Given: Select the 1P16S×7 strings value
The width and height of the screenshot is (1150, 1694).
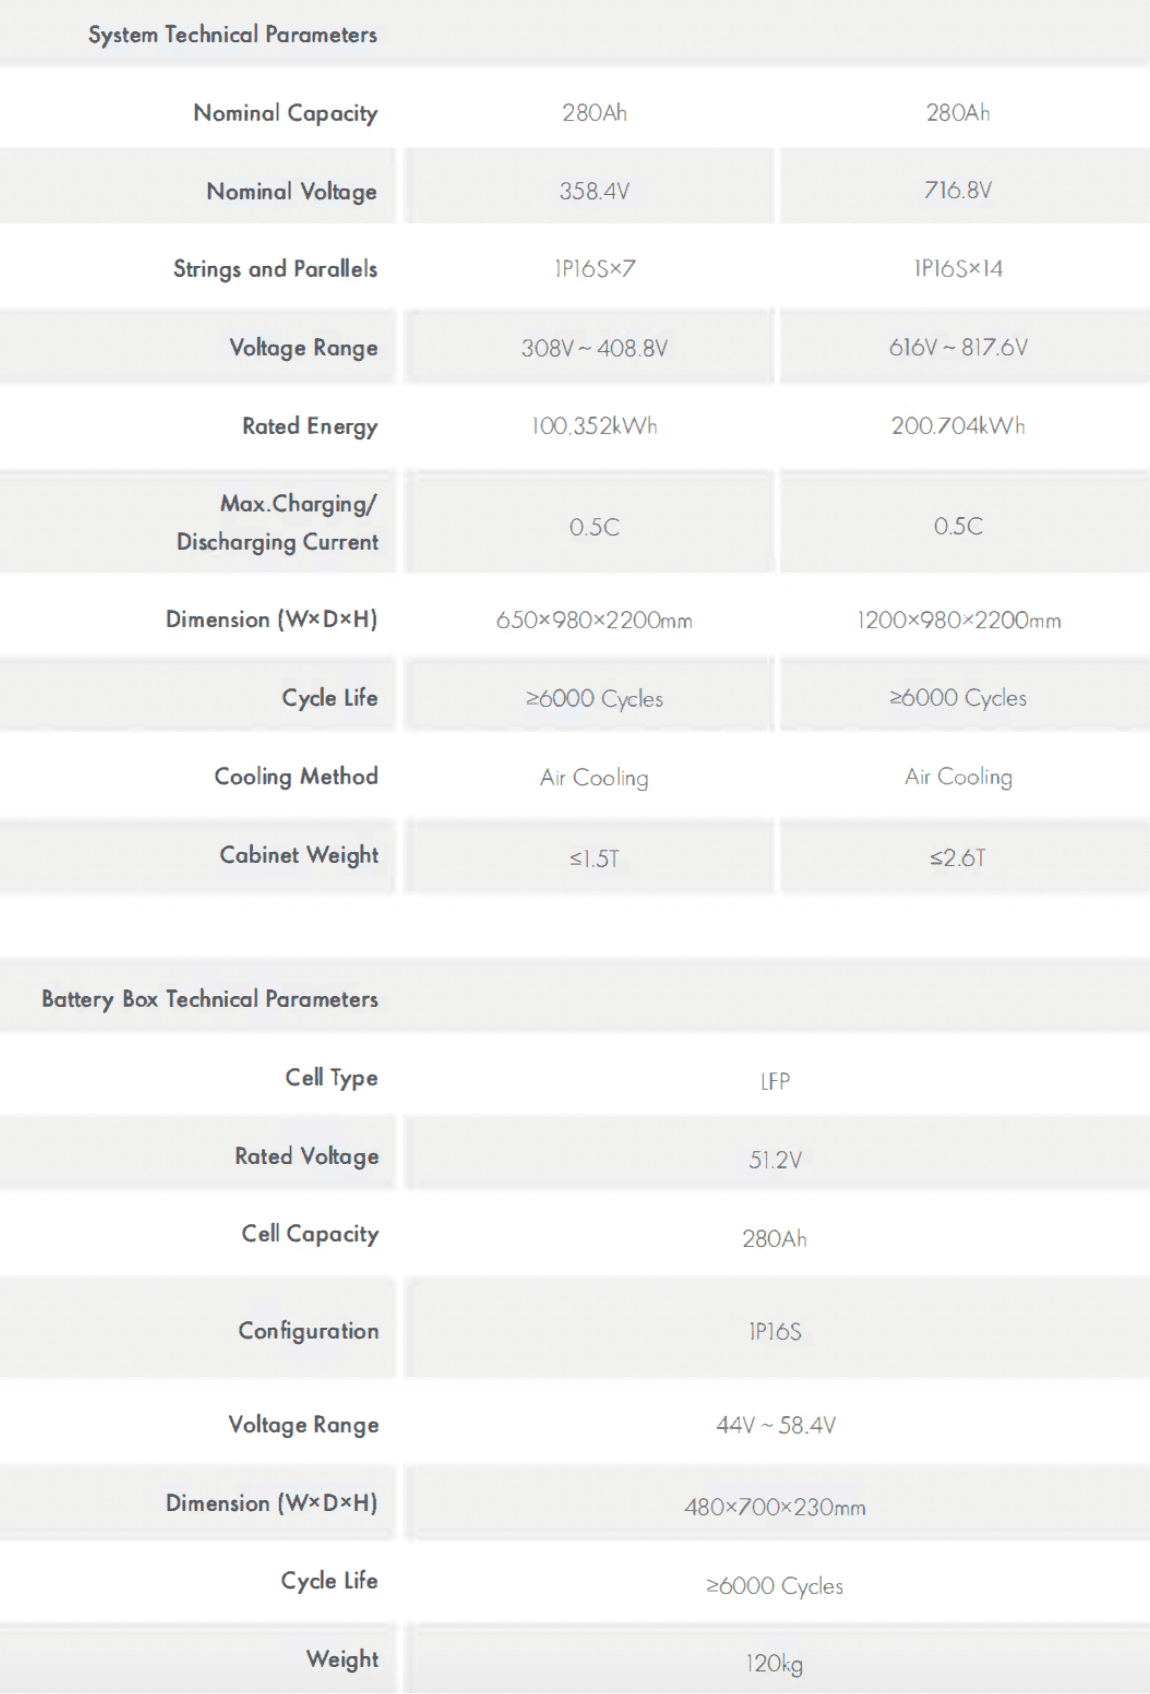Looking at the screenshot, I should [x=594, y=269].
